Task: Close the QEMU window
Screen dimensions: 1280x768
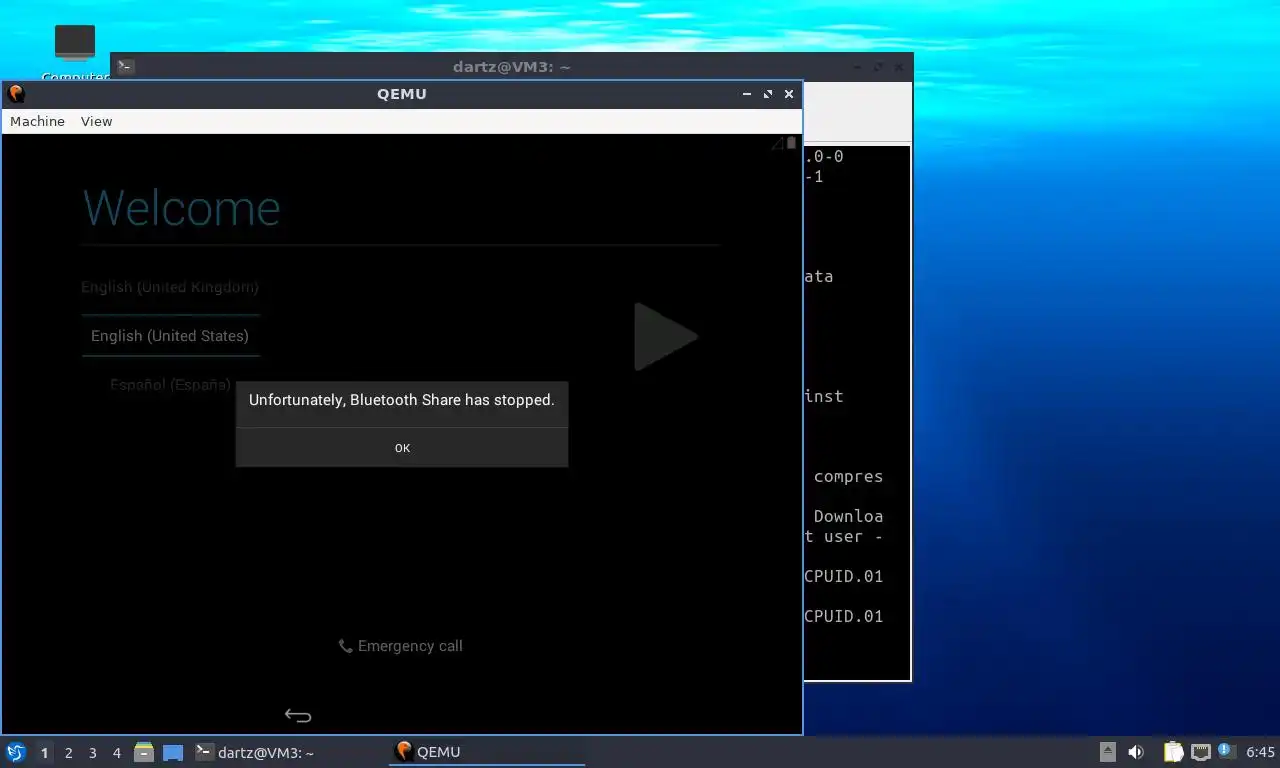Action: tap(789, 94)
